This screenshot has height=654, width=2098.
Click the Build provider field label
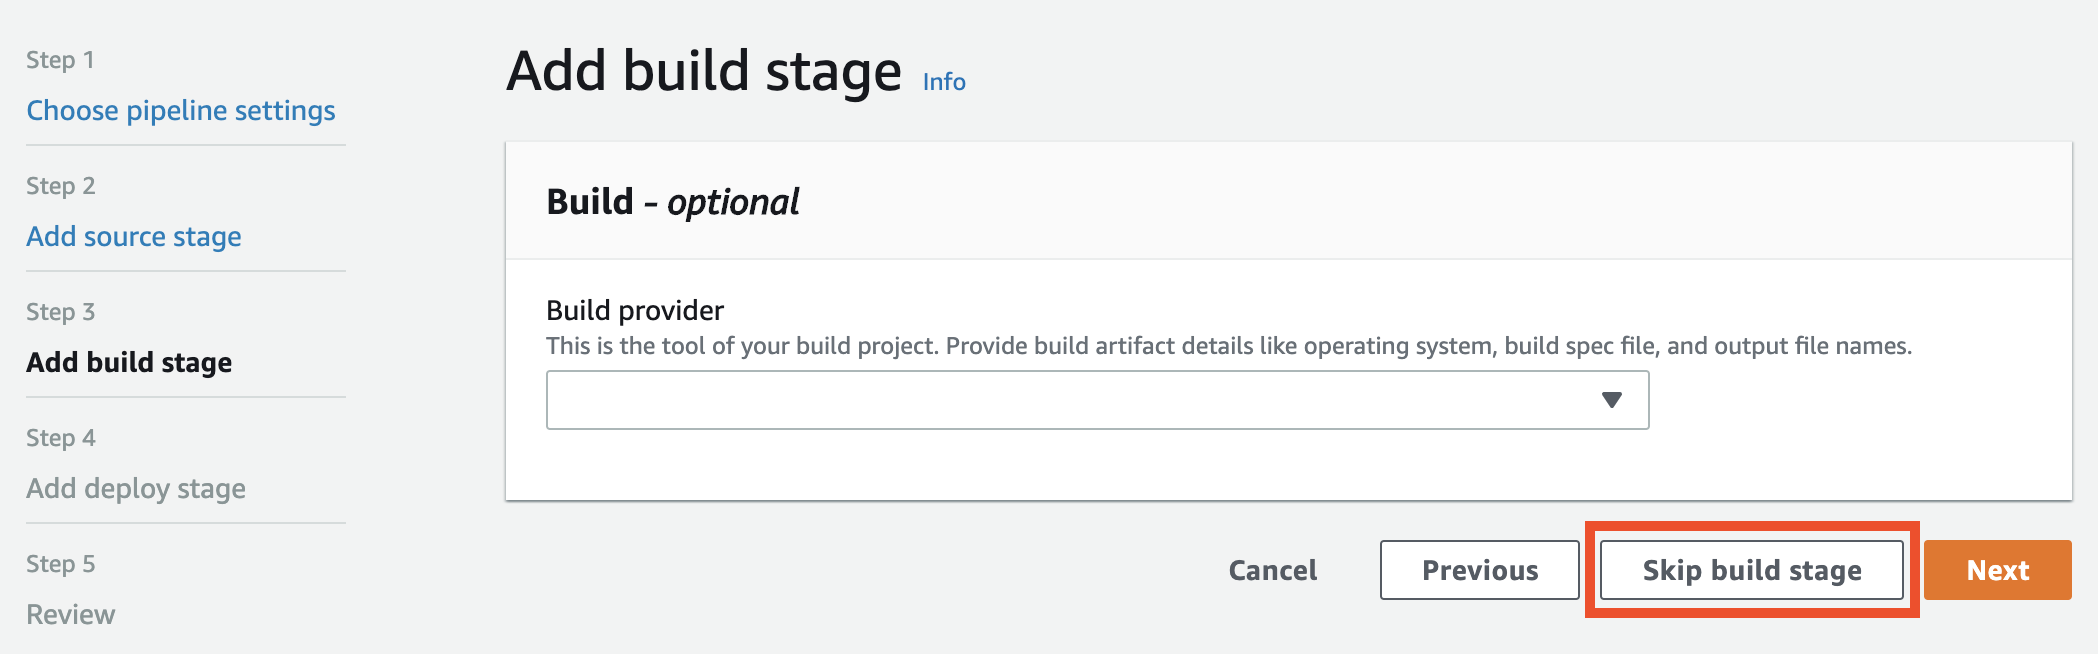(635, 310)
